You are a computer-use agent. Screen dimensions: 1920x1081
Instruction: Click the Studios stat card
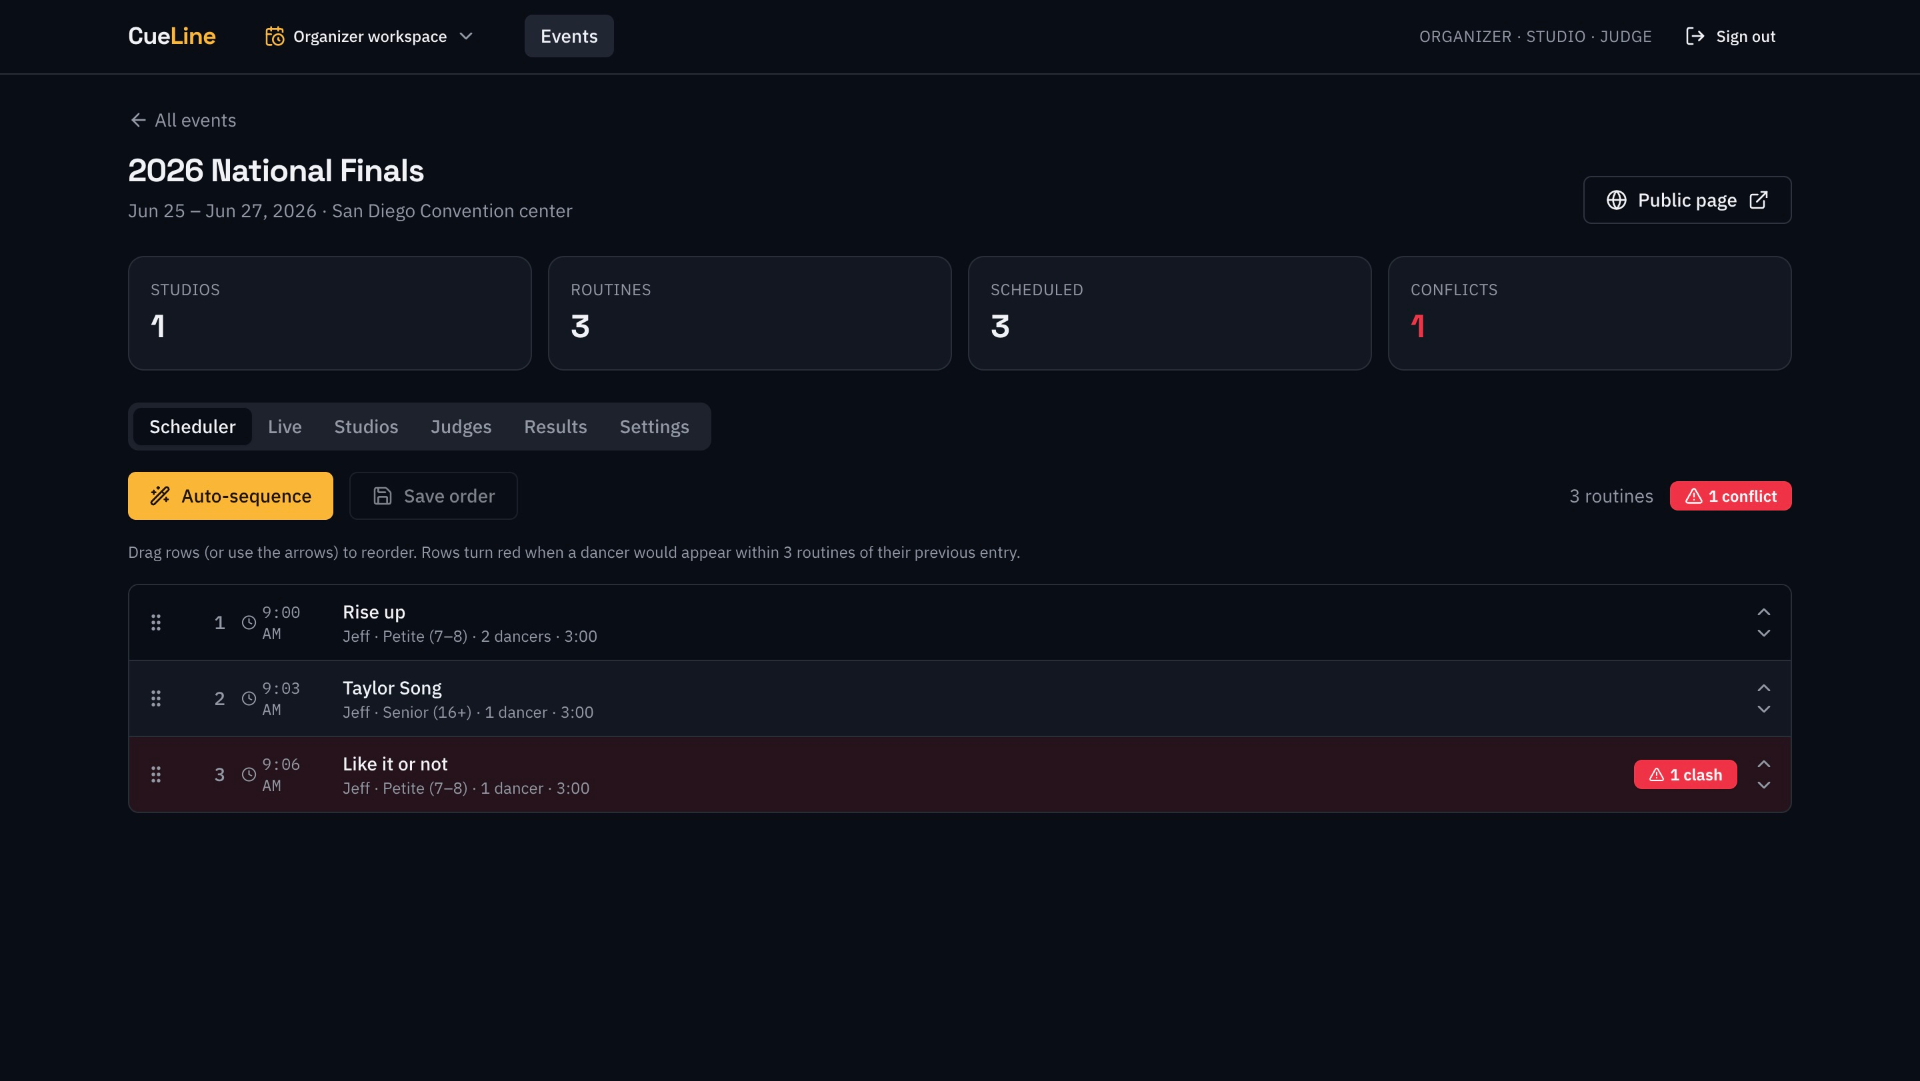330,313
